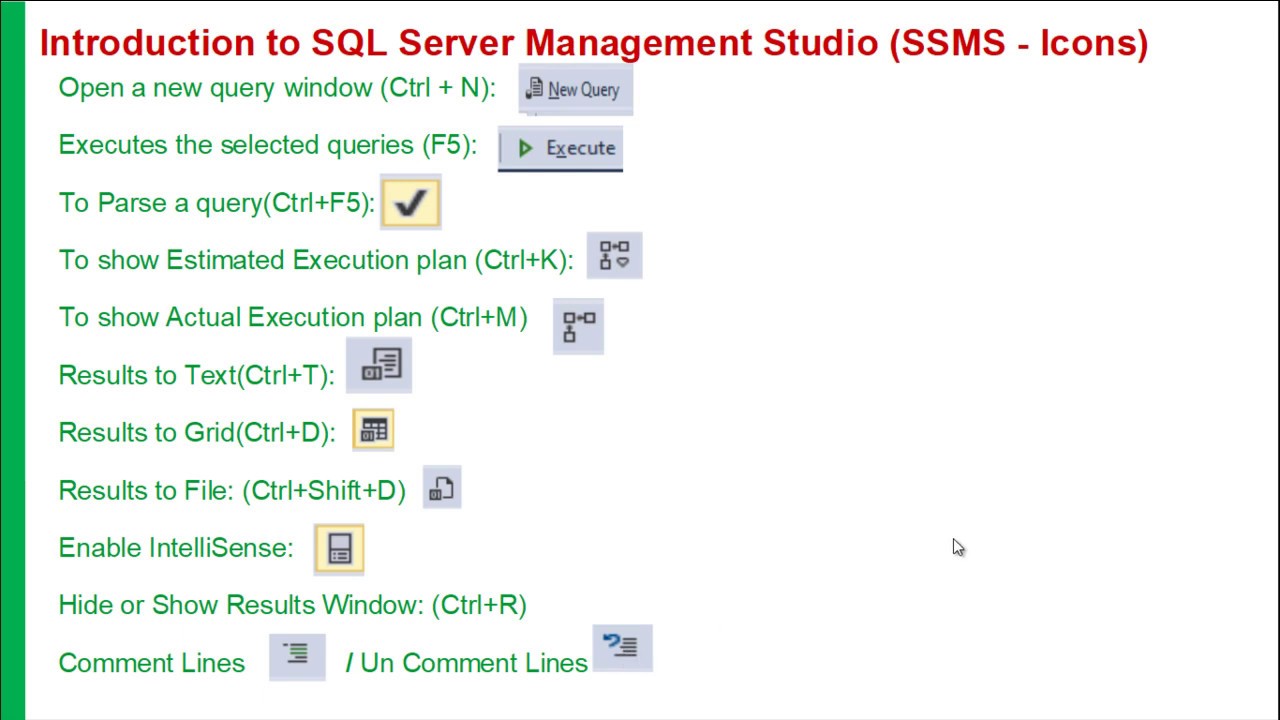This screenshot has width=1280, height=720.
Task: Select the Results to Grid icon
Action: point(373,431)
